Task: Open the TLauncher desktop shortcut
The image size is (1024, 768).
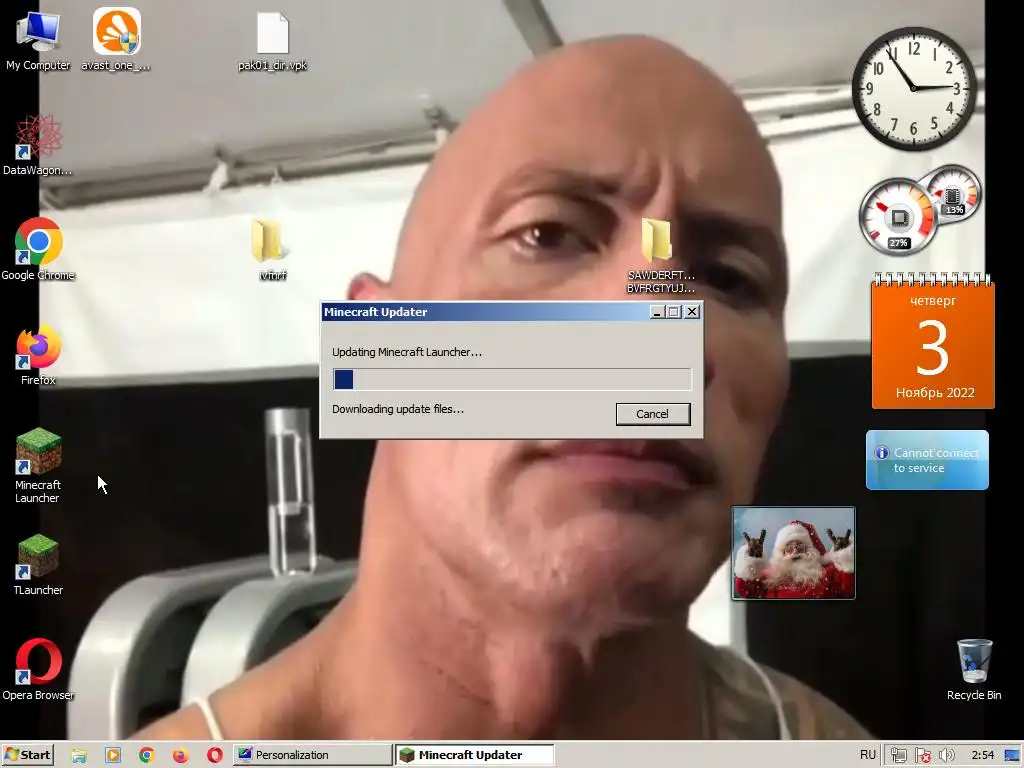Action: click(x=38, y=564)
